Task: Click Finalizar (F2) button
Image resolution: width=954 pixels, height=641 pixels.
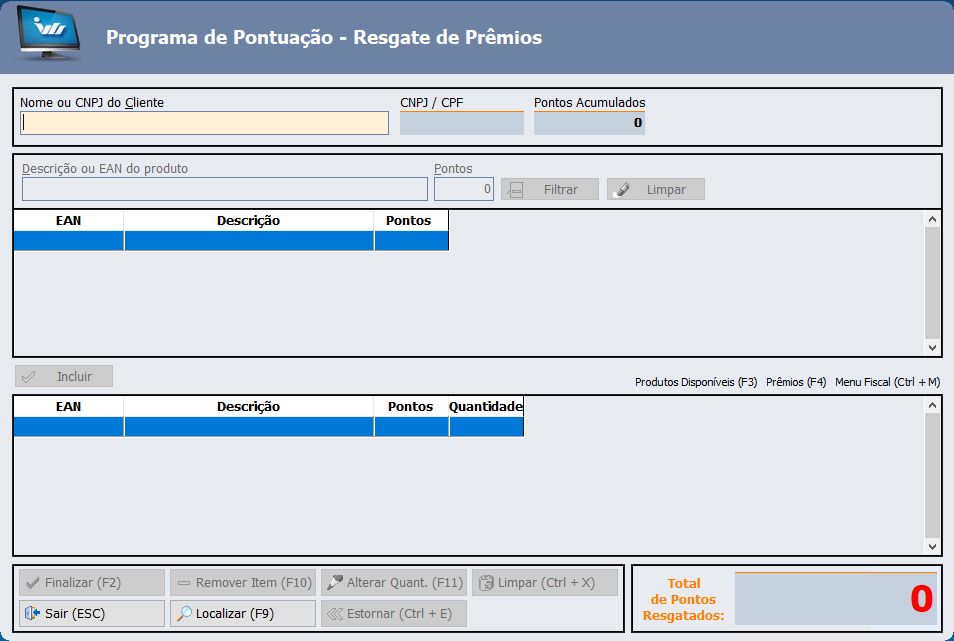Action: pyautogui.click(x=91, y=582)
